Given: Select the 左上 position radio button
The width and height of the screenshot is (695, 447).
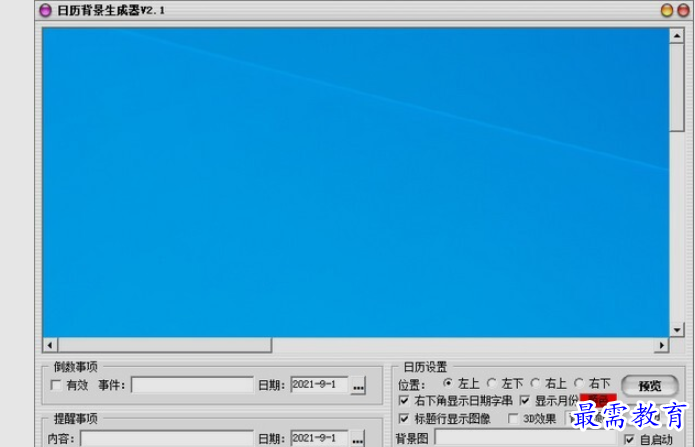Looking at the screenshot, I should [x=448, y=383].
